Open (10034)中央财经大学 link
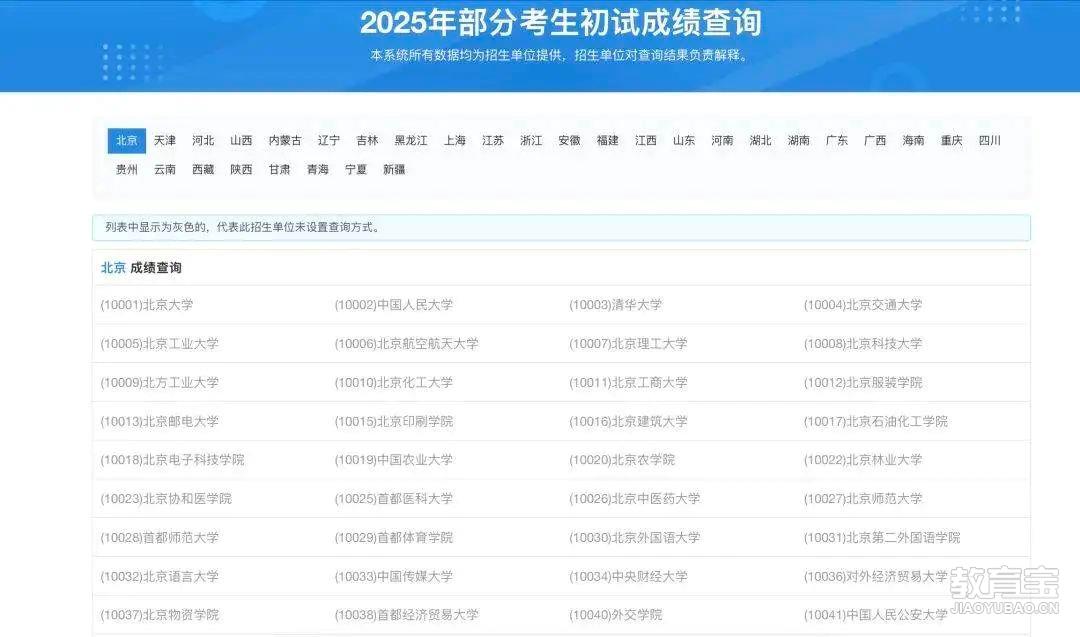Screen dimensions: 1080x637 click(x=628, y=576)
